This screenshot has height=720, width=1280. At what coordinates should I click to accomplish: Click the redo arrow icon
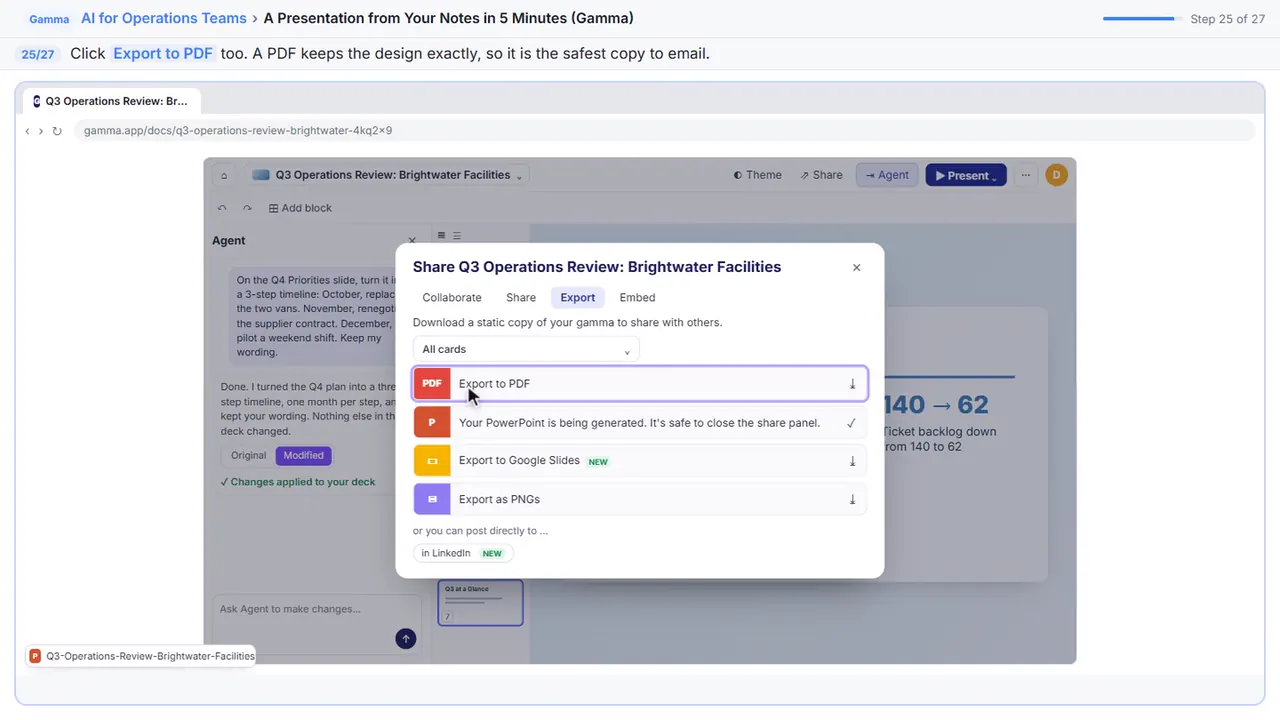click(x=247, y=208)
